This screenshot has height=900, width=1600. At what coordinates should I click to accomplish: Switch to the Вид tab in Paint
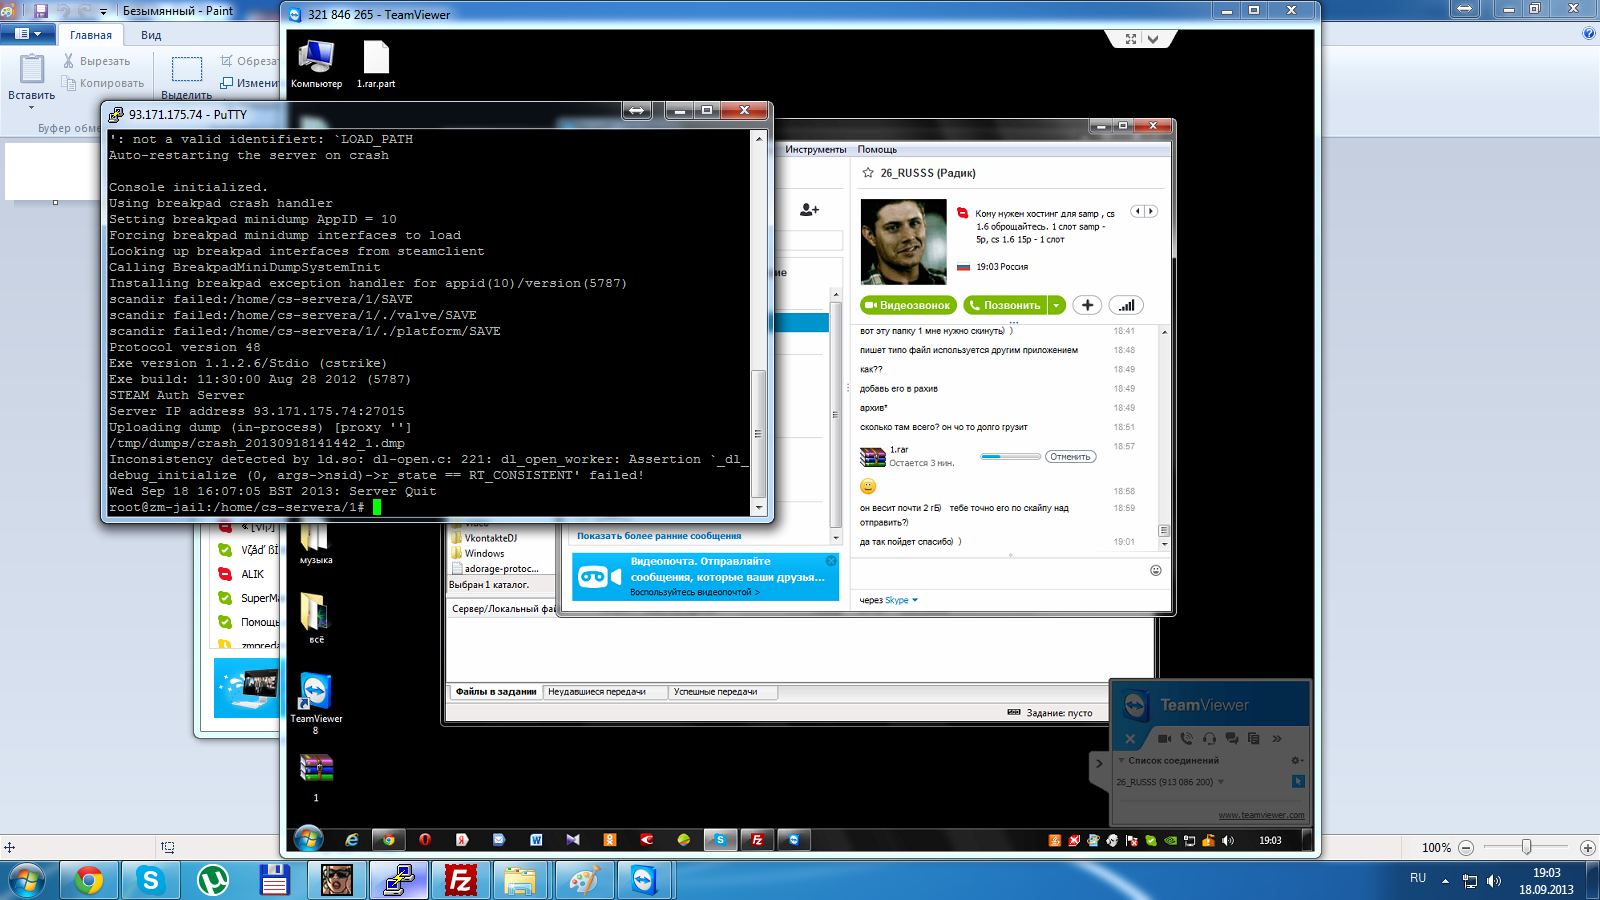coord(151,35)
